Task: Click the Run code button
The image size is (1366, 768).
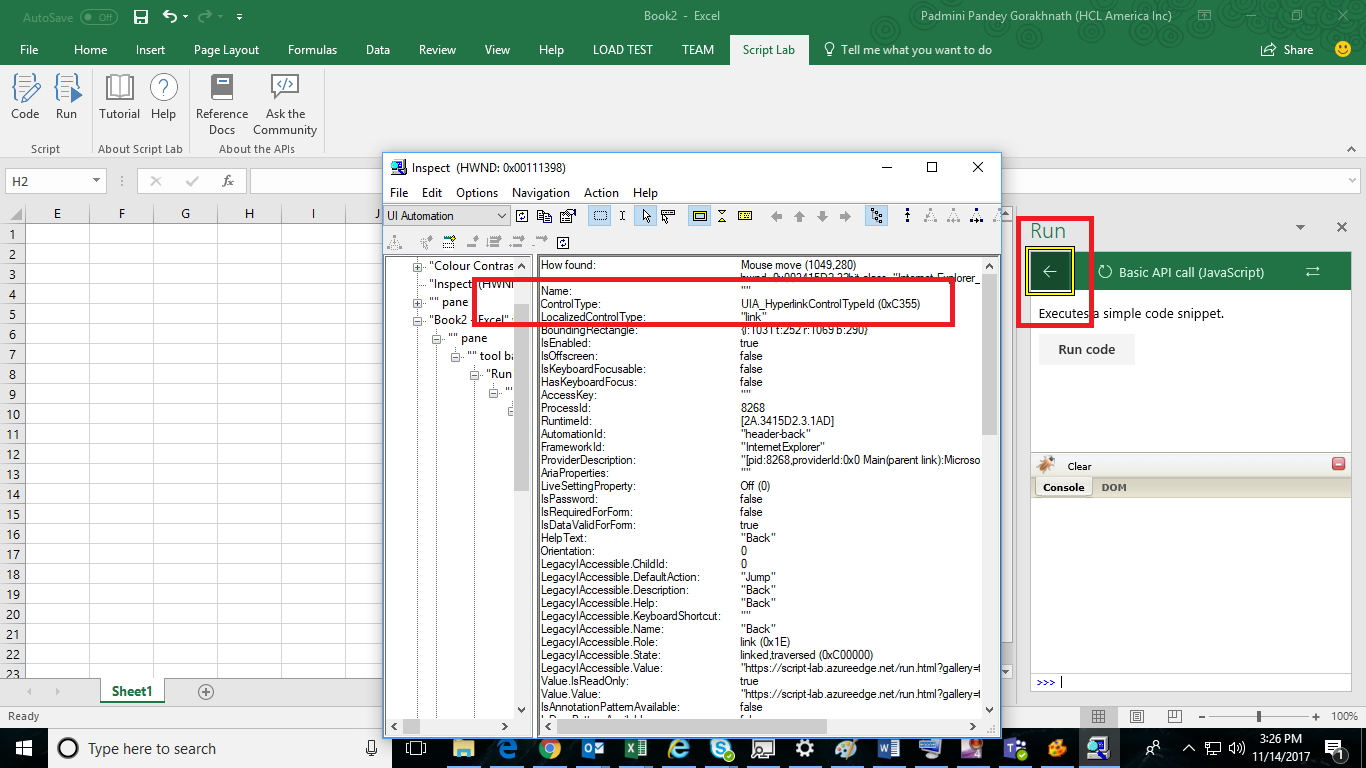Action: click(x=1086, y=349)
